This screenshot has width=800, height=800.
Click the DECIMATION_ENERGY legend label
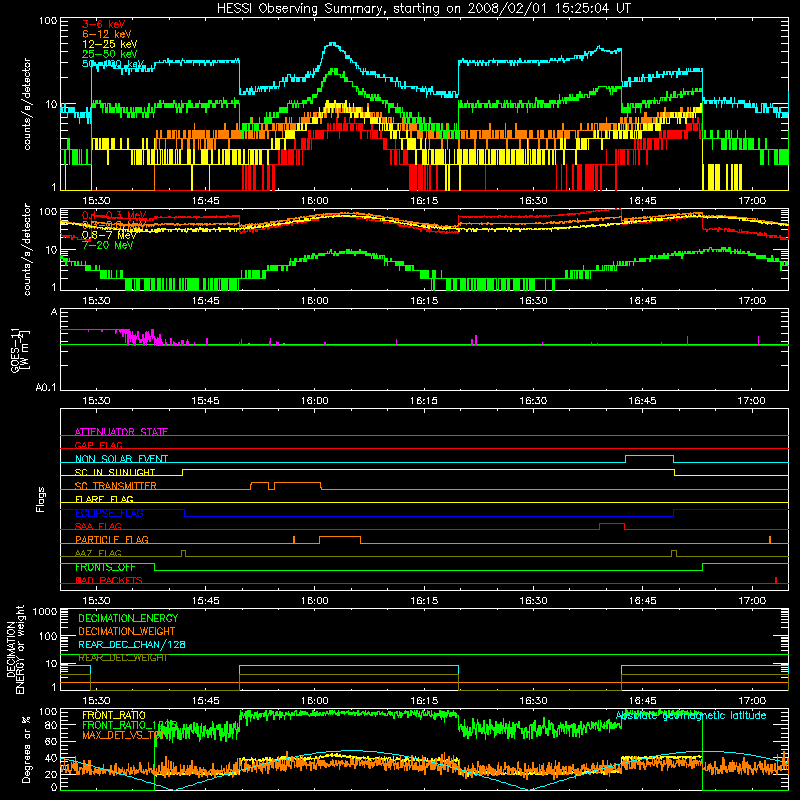pyautogui.click(x=128, y=618)
